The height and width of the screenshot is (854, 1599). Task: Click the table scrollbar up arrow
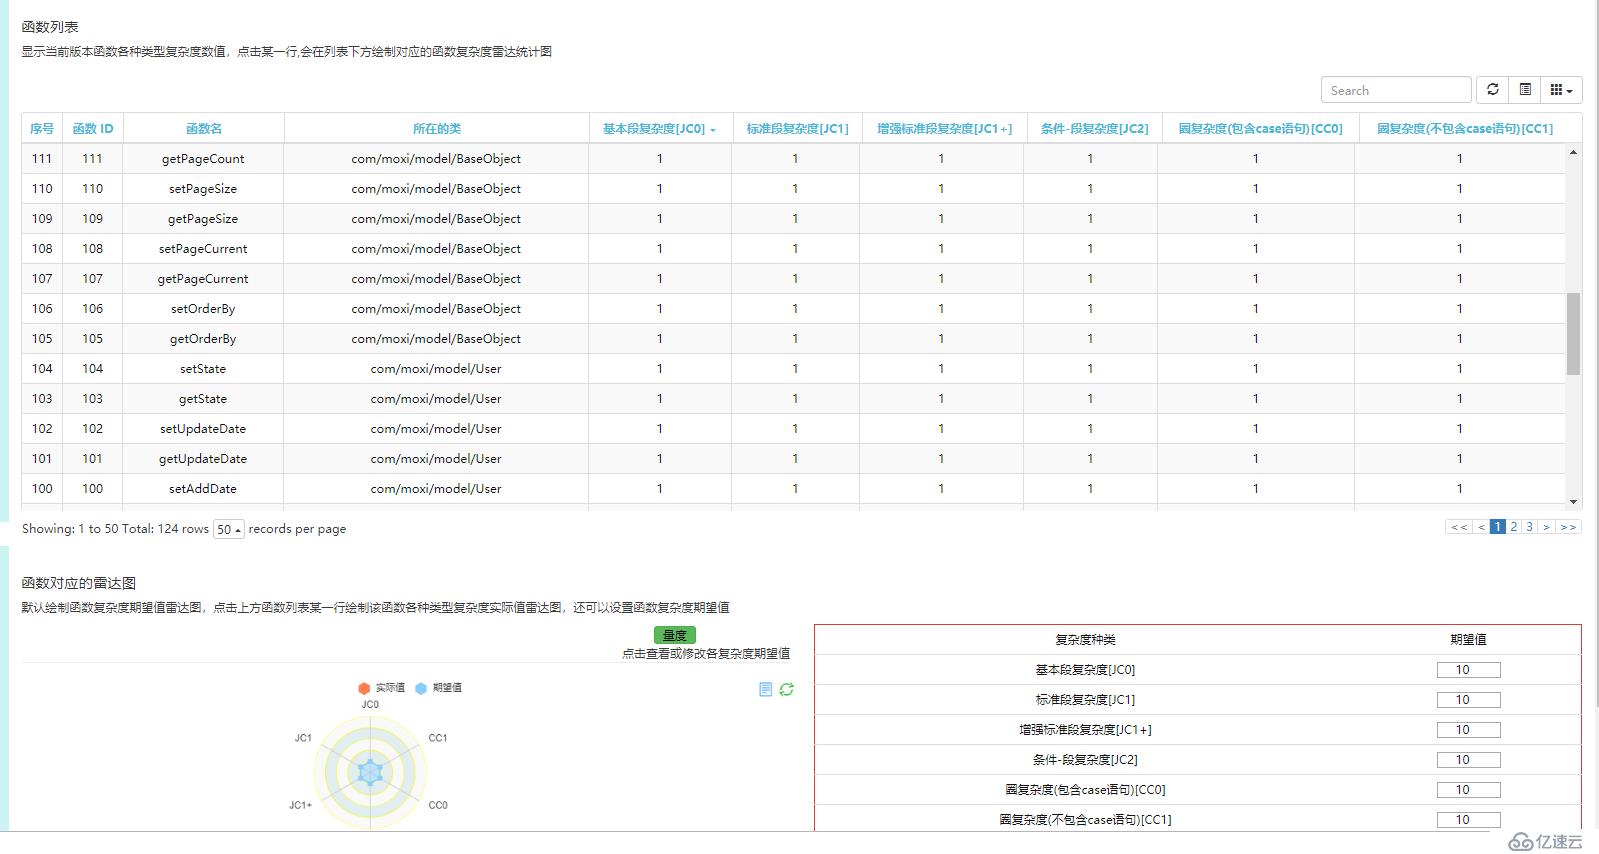[1573, 152]
